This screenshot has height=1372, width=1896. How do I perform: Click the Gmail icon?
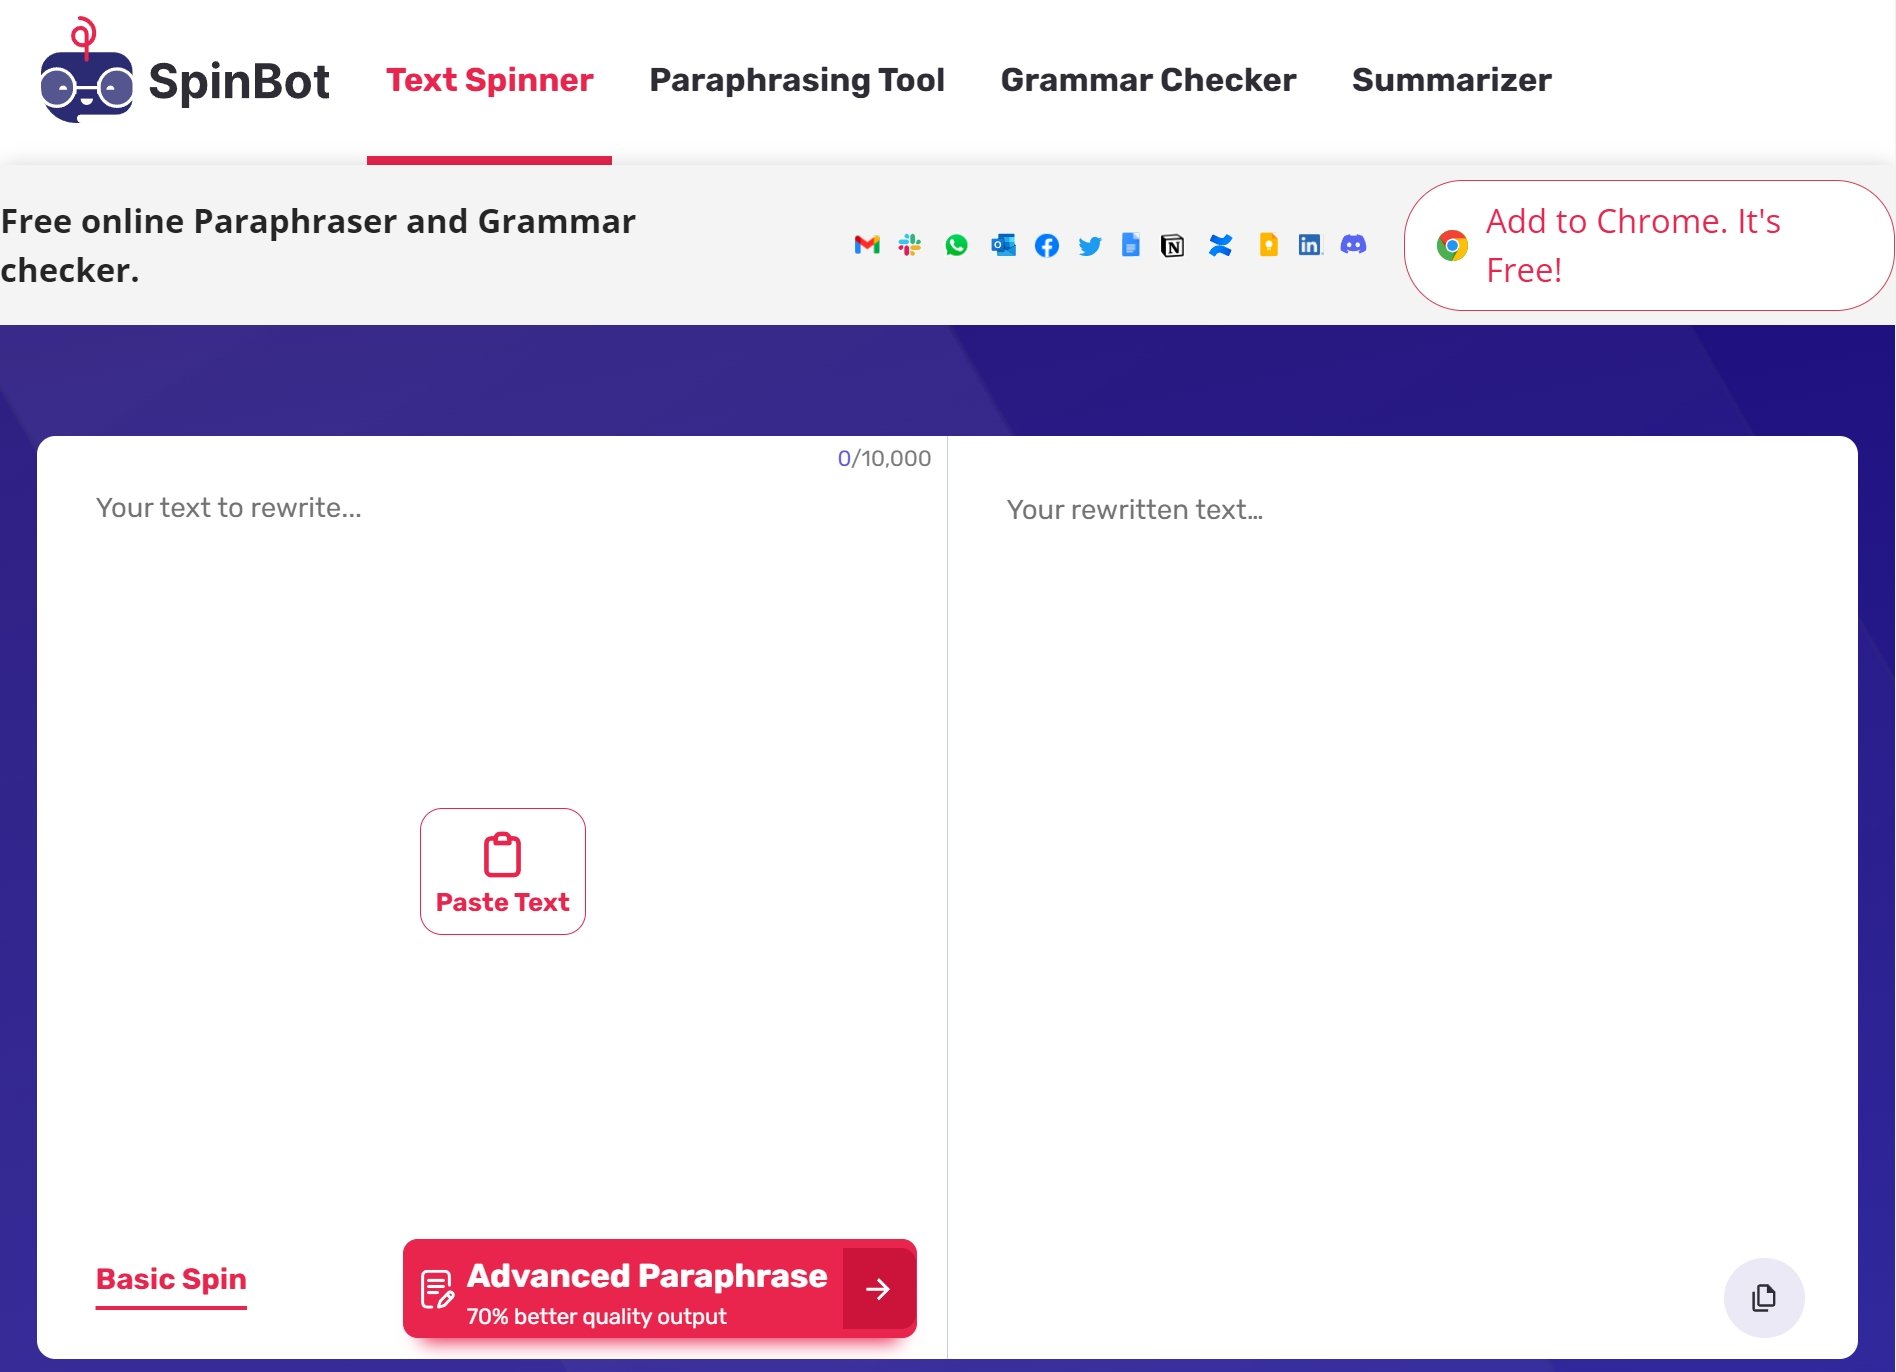click(x=866, y=245)
